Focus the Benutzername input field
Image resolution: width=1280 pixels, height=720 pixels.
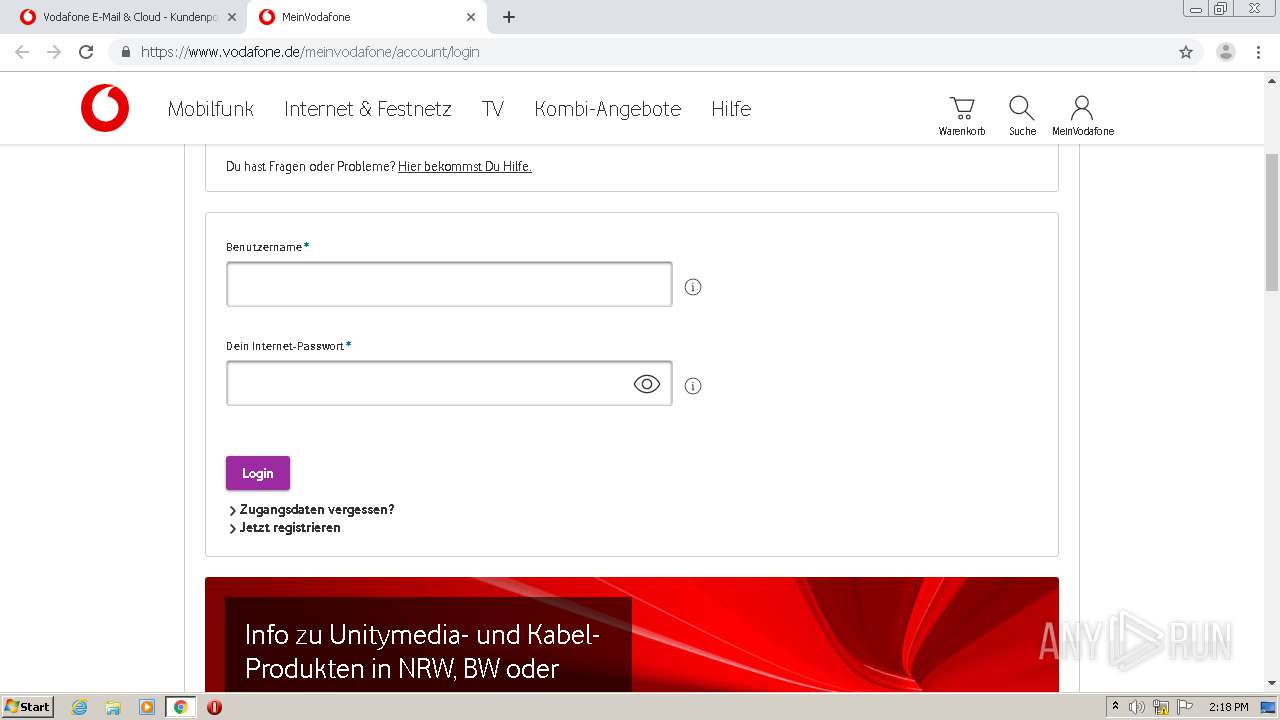tap(449, 284)
